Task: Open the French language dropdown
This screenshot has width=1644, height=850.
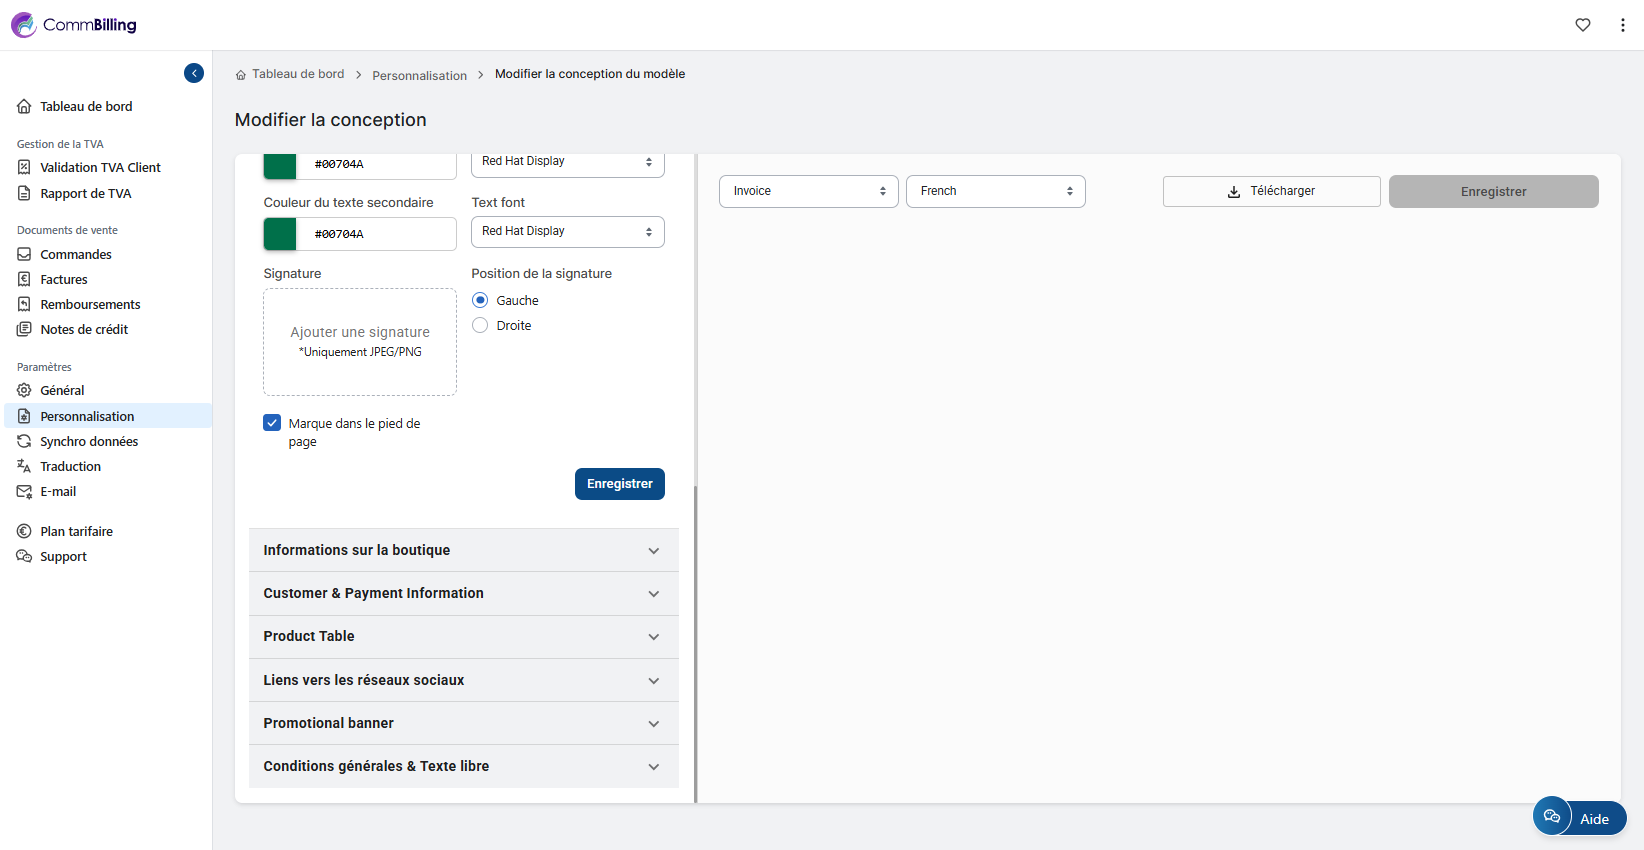Action: pyautogui.click(x=995, y=191)
